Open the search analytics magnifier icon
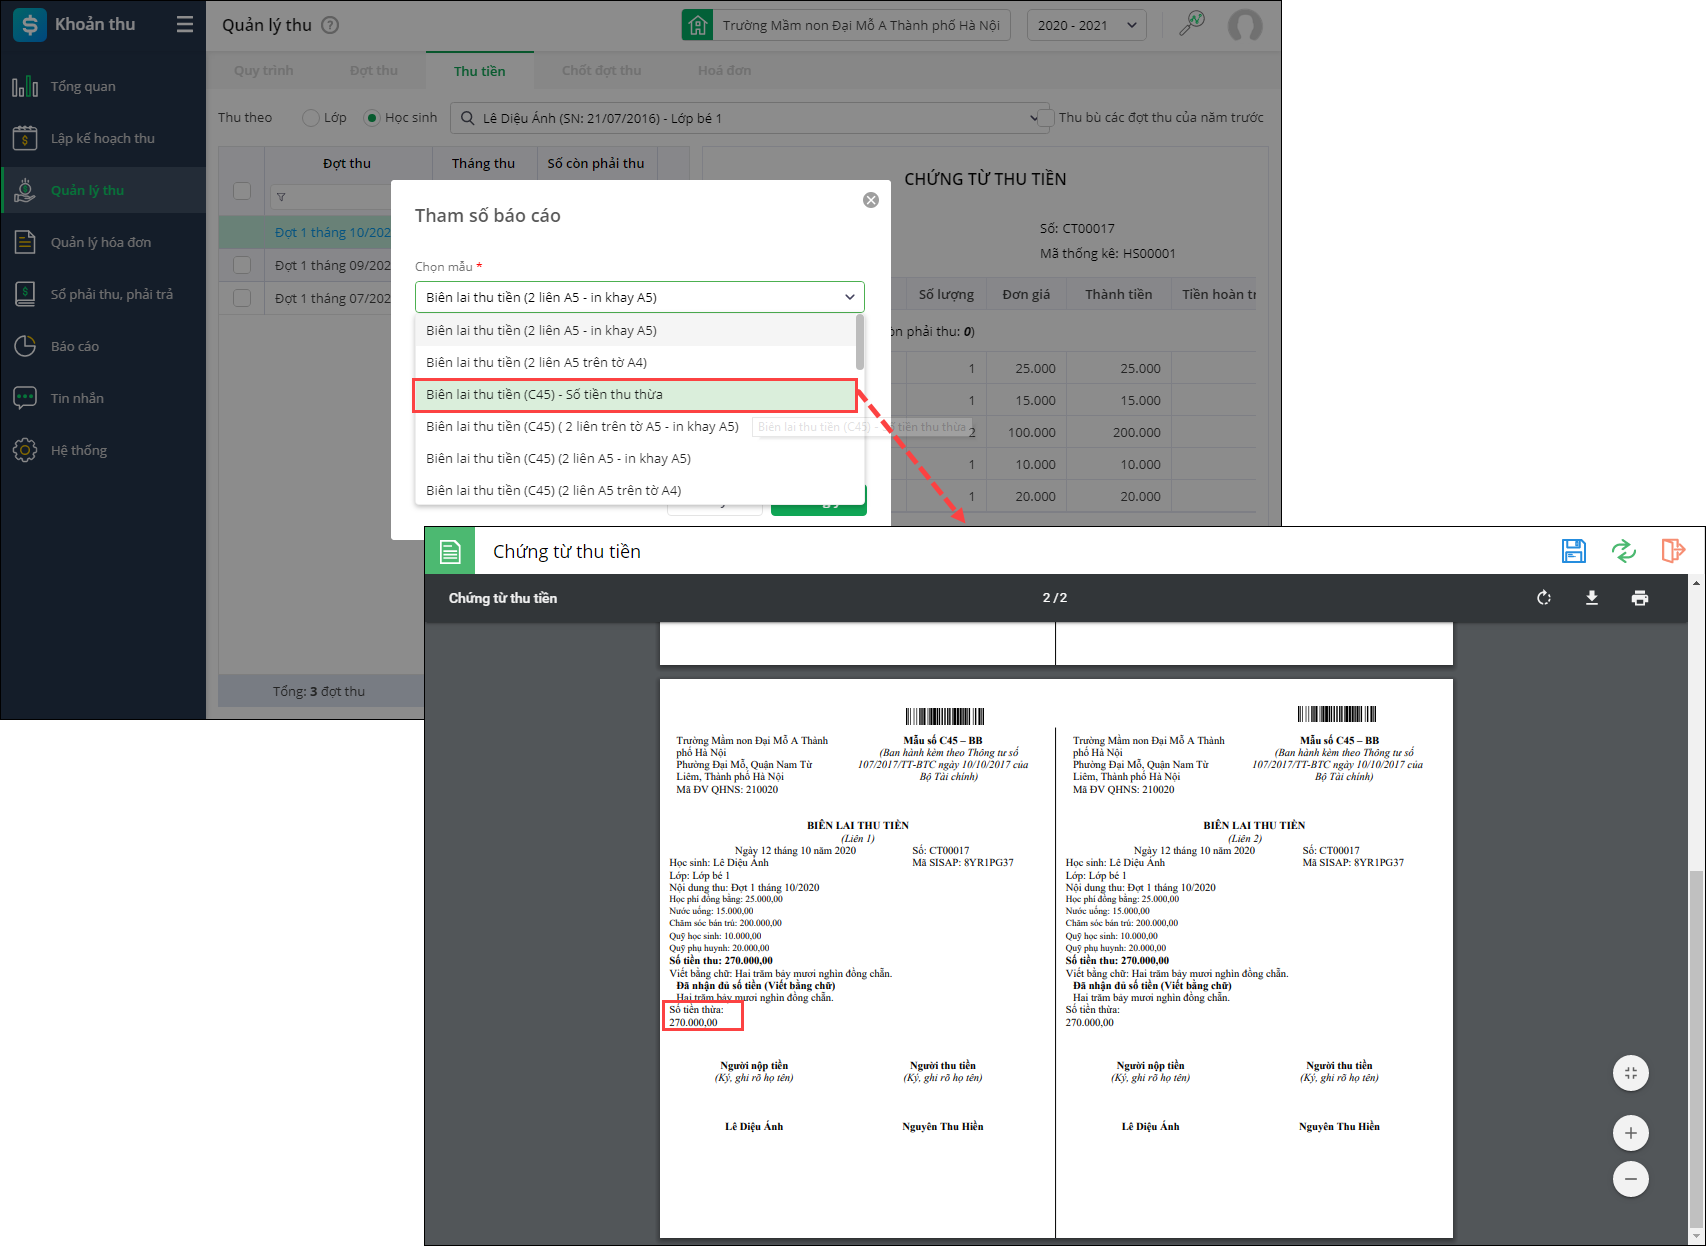The image size is (1706, 1246). pos(1191,24)
